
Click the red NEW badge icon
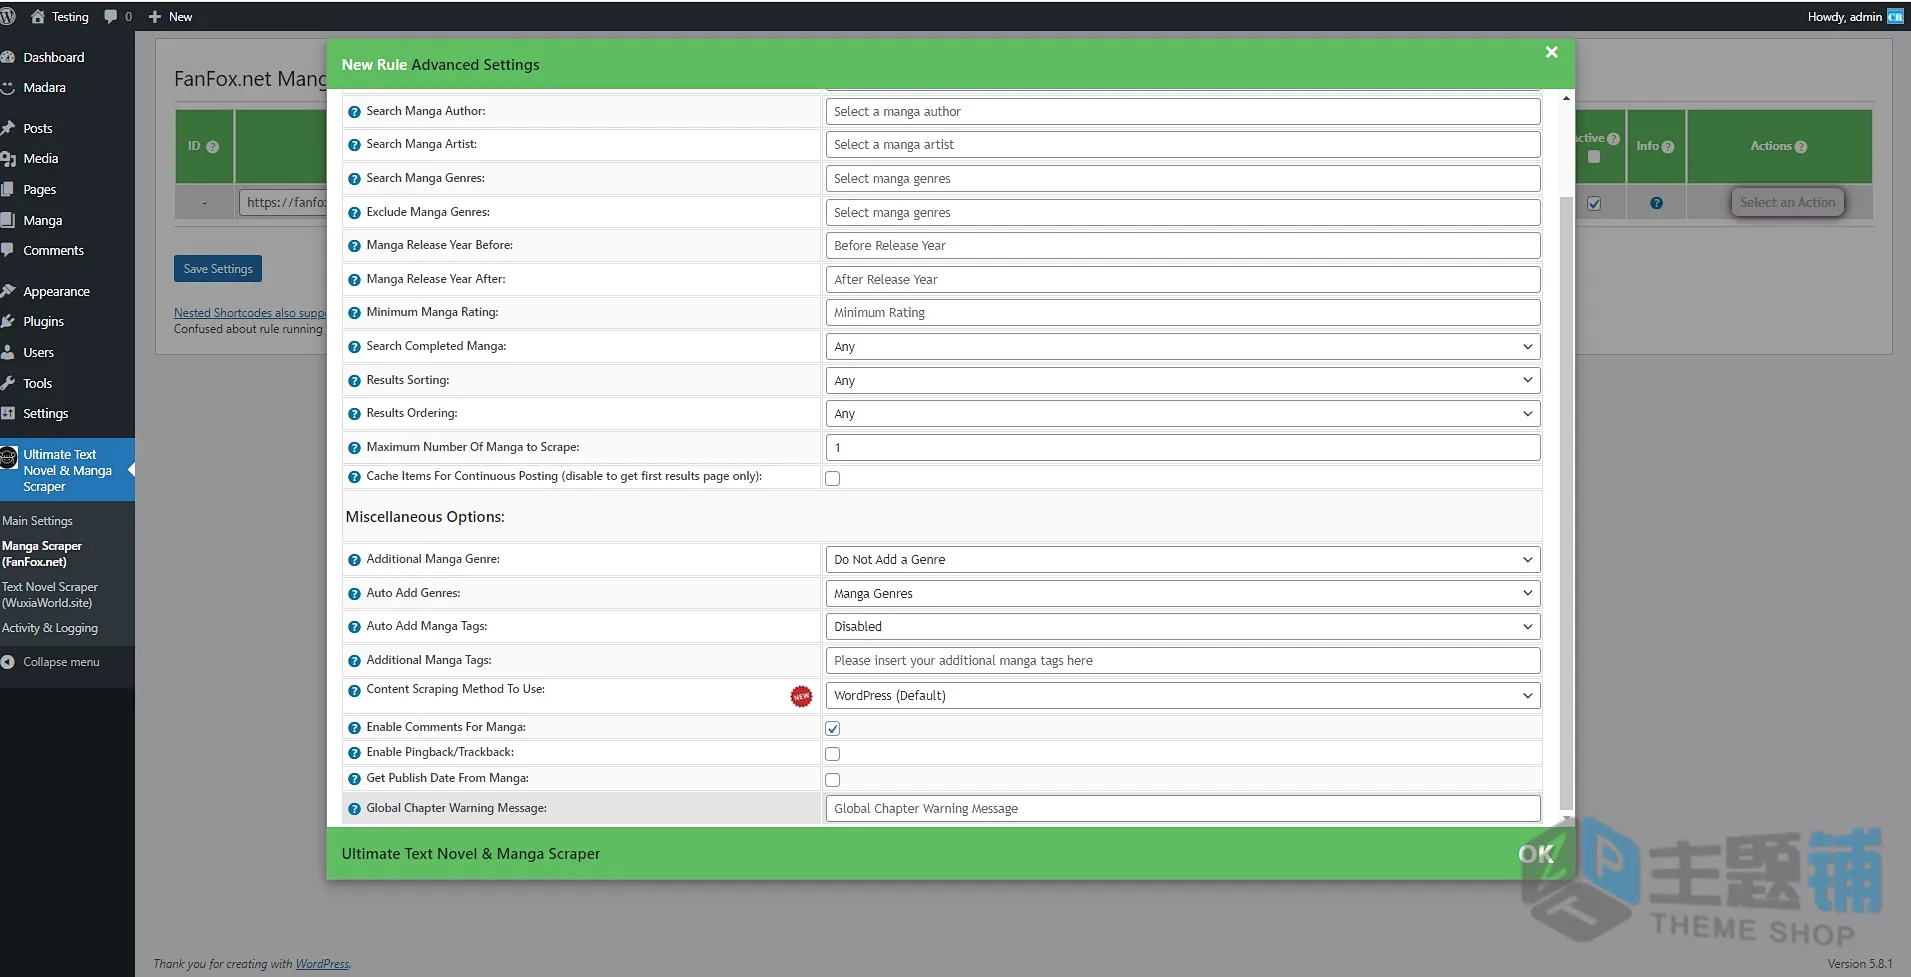pos(801,696)
